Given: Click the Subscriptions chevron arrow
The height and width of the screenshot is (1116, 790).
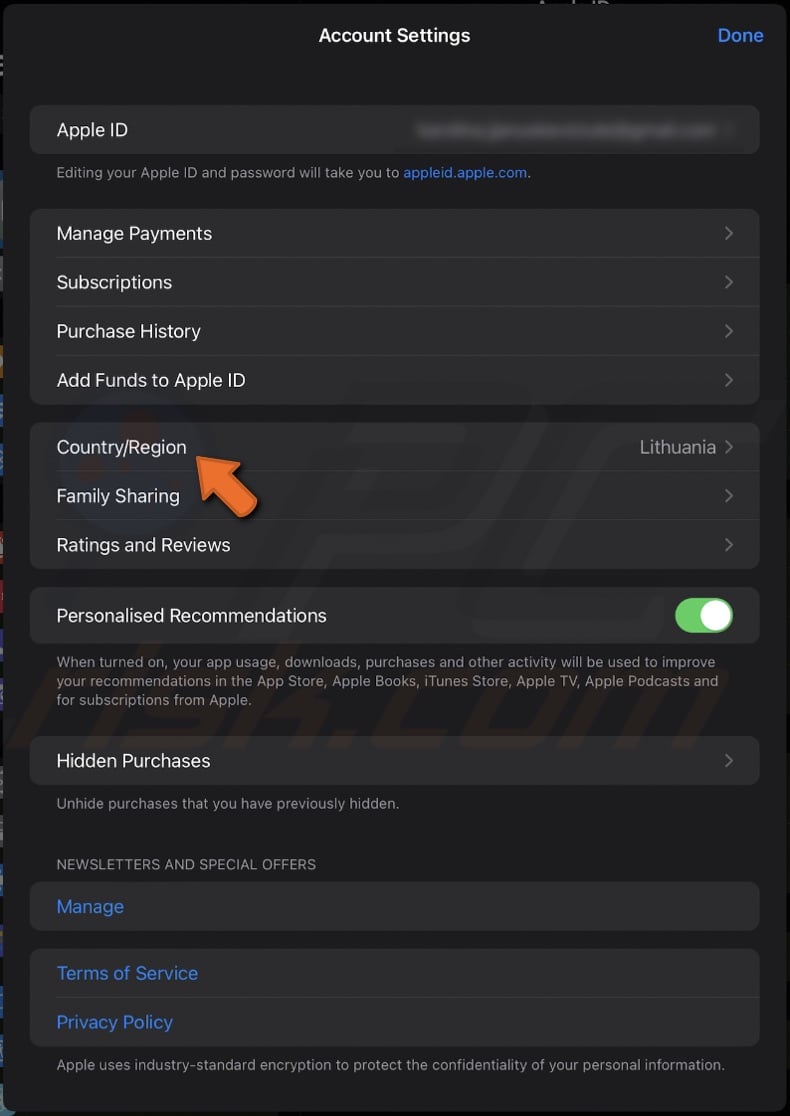Looking at the screenshot, I should 728,282.
